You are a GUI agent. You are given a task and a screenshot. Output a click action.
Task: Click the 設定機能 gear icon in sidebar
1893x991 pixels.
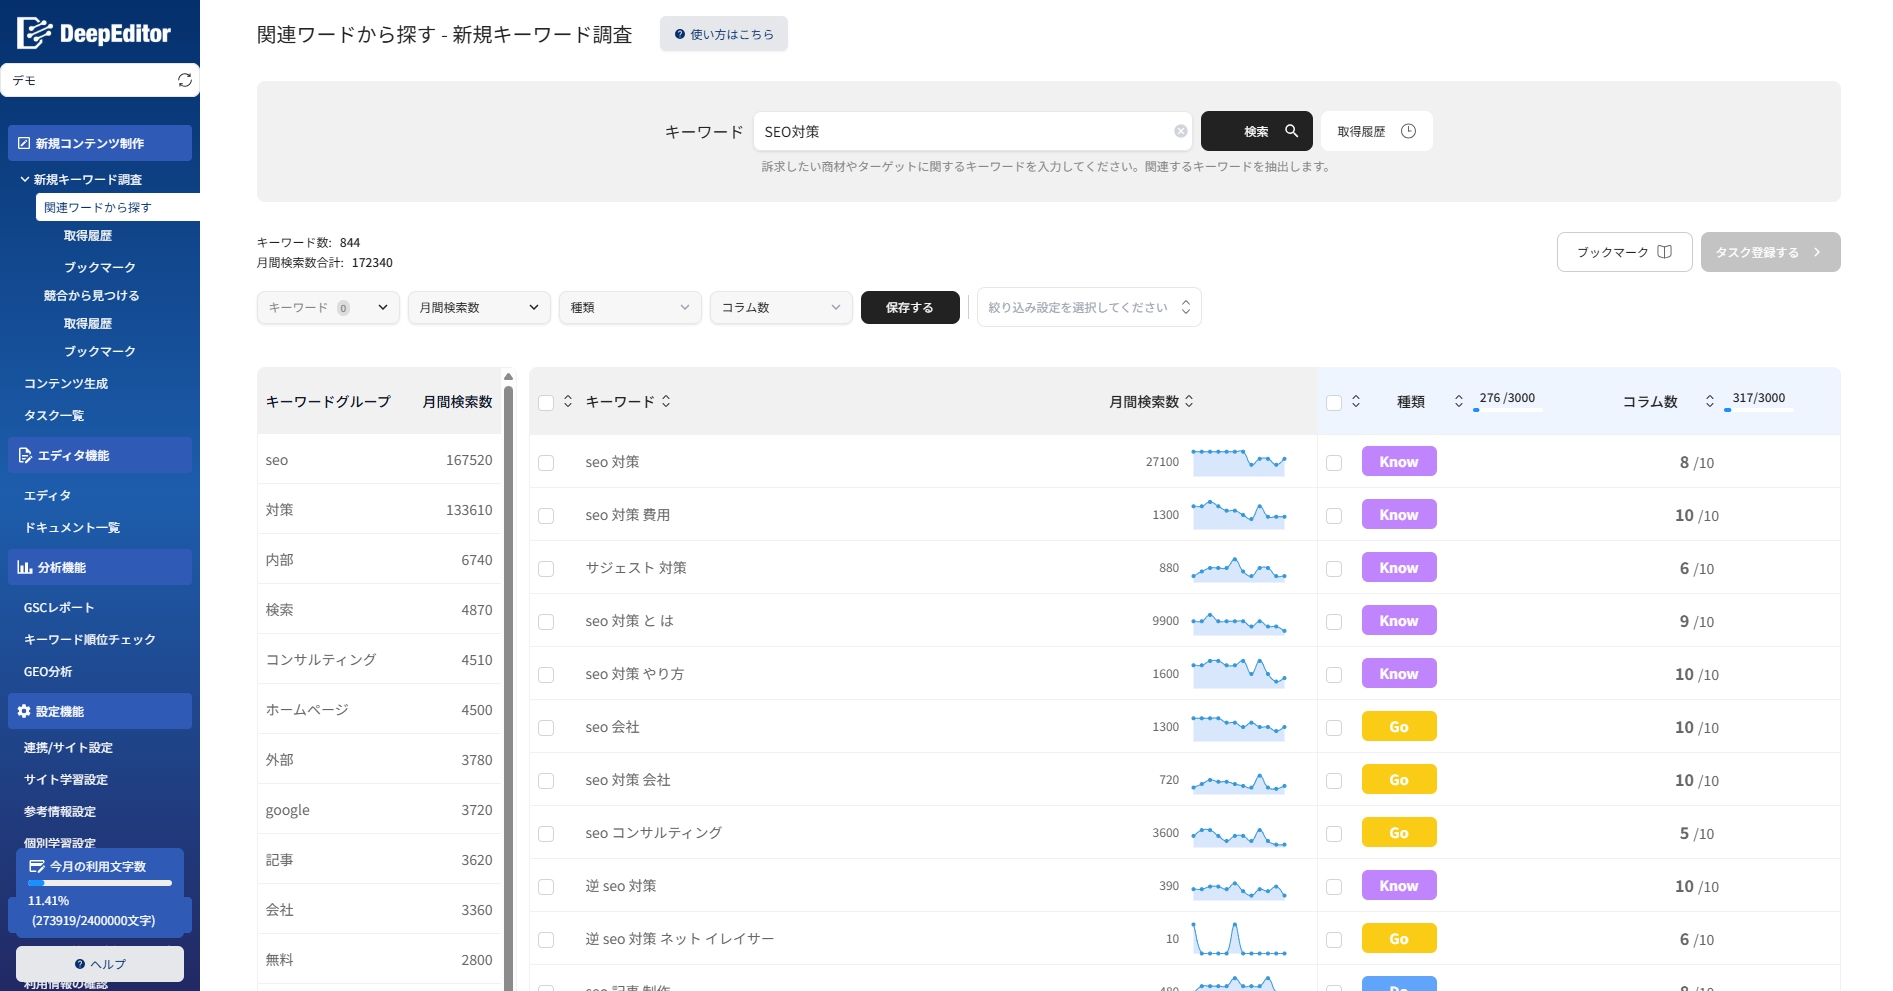pos(25,711)
